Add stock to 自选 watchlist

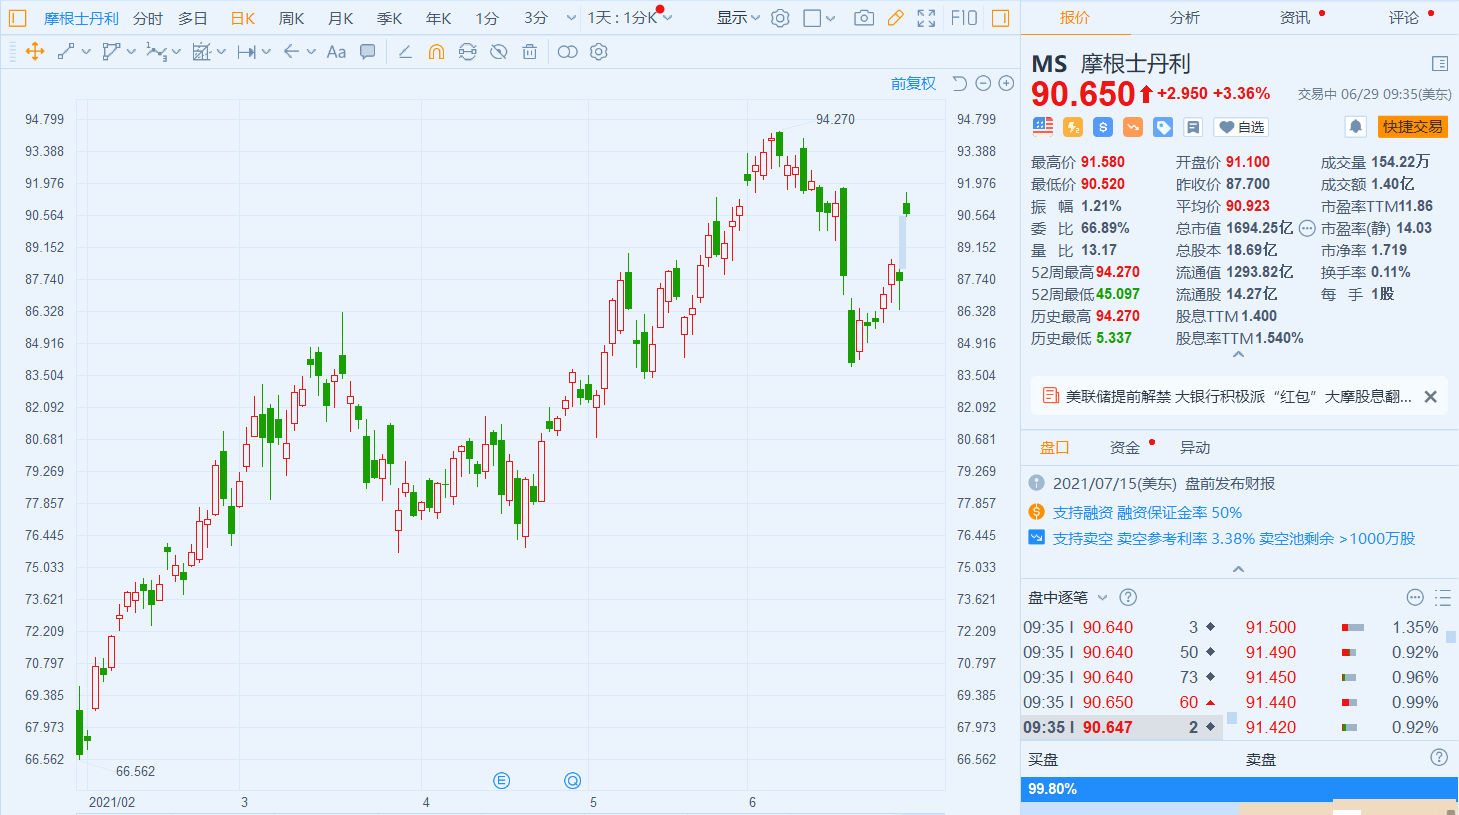coord(1241,127)
